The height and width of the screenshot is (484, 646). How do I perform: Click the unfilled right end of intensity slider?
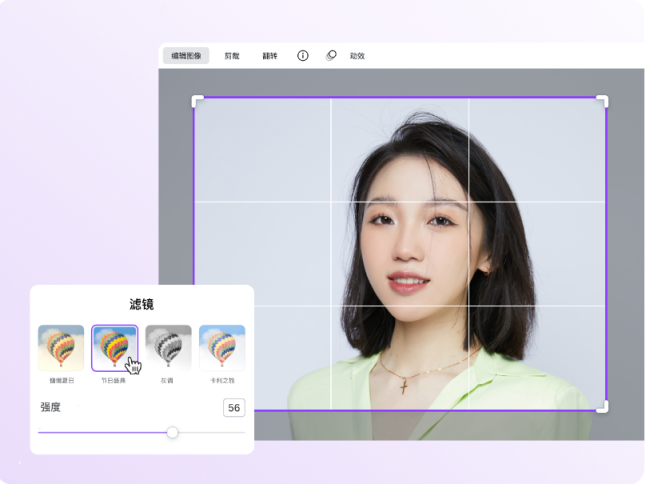[225, 432]
